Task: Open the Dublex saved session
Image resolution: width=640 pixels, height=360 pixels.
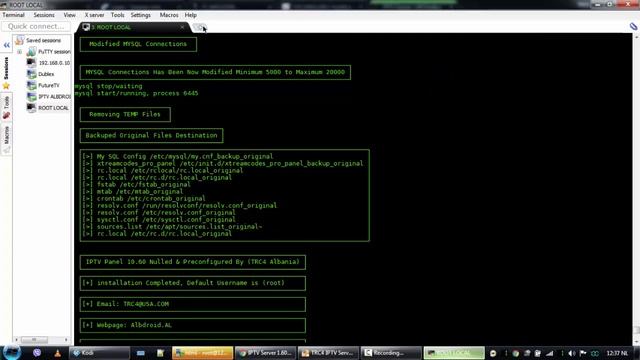Action: 40,74
